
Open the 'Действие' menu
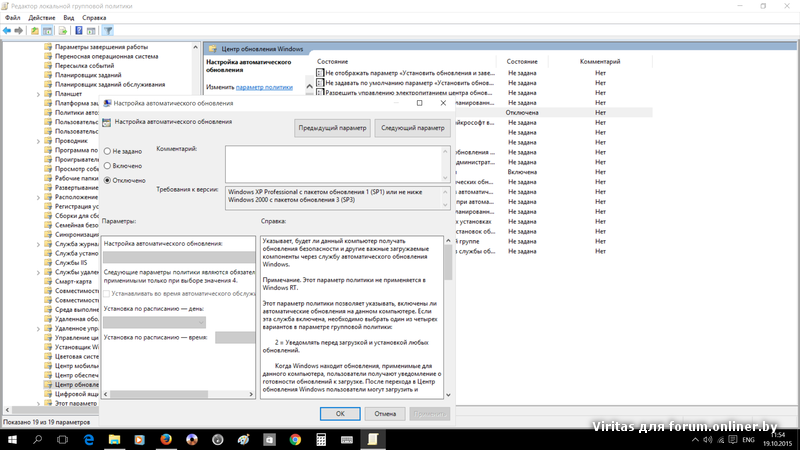coord(42,18)
